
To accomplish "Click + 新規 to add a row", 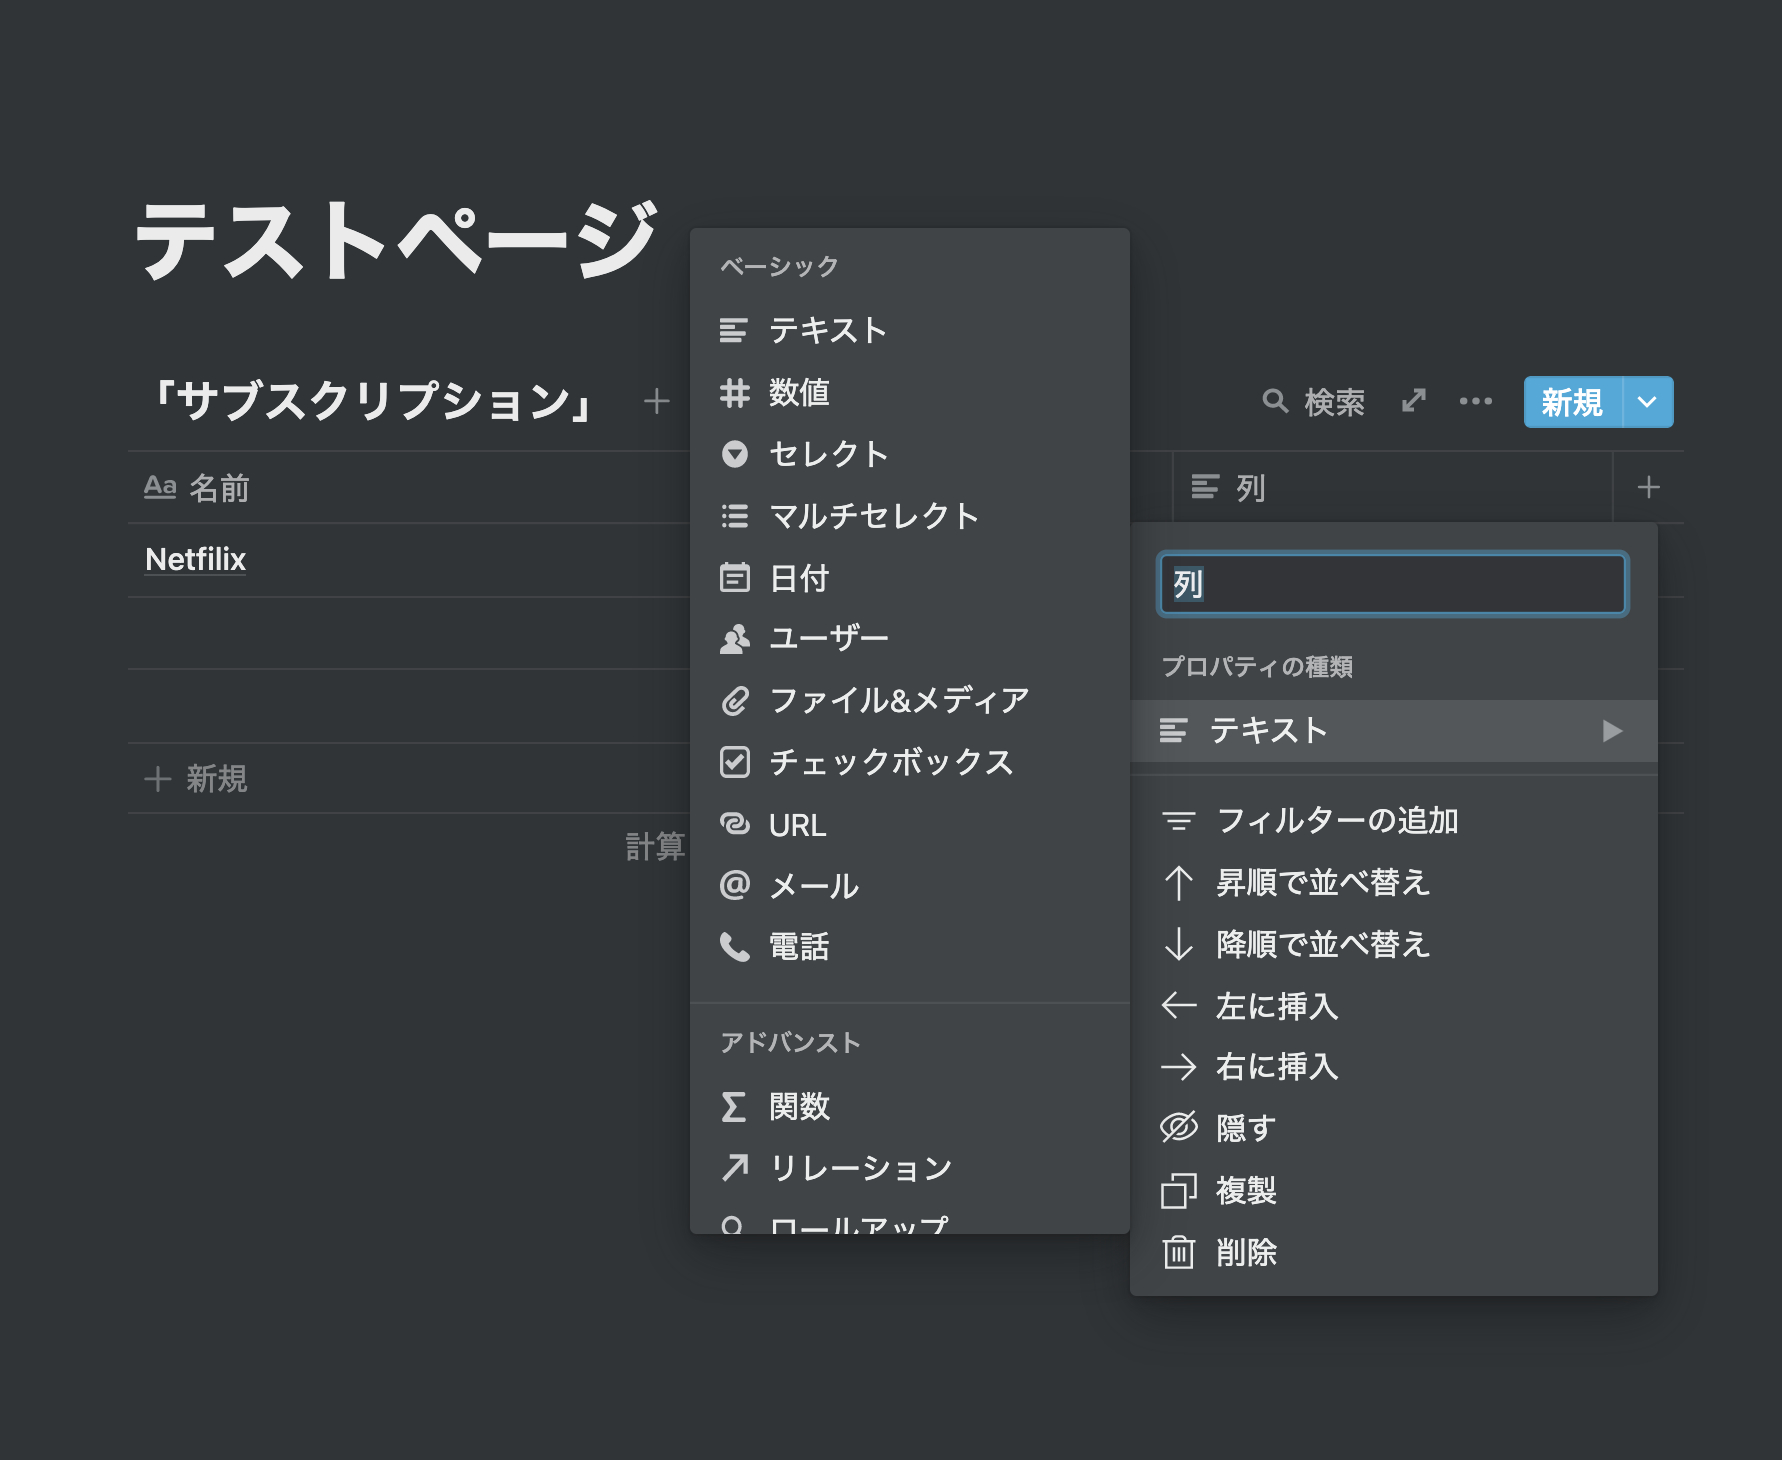I will tap(197, 779).
